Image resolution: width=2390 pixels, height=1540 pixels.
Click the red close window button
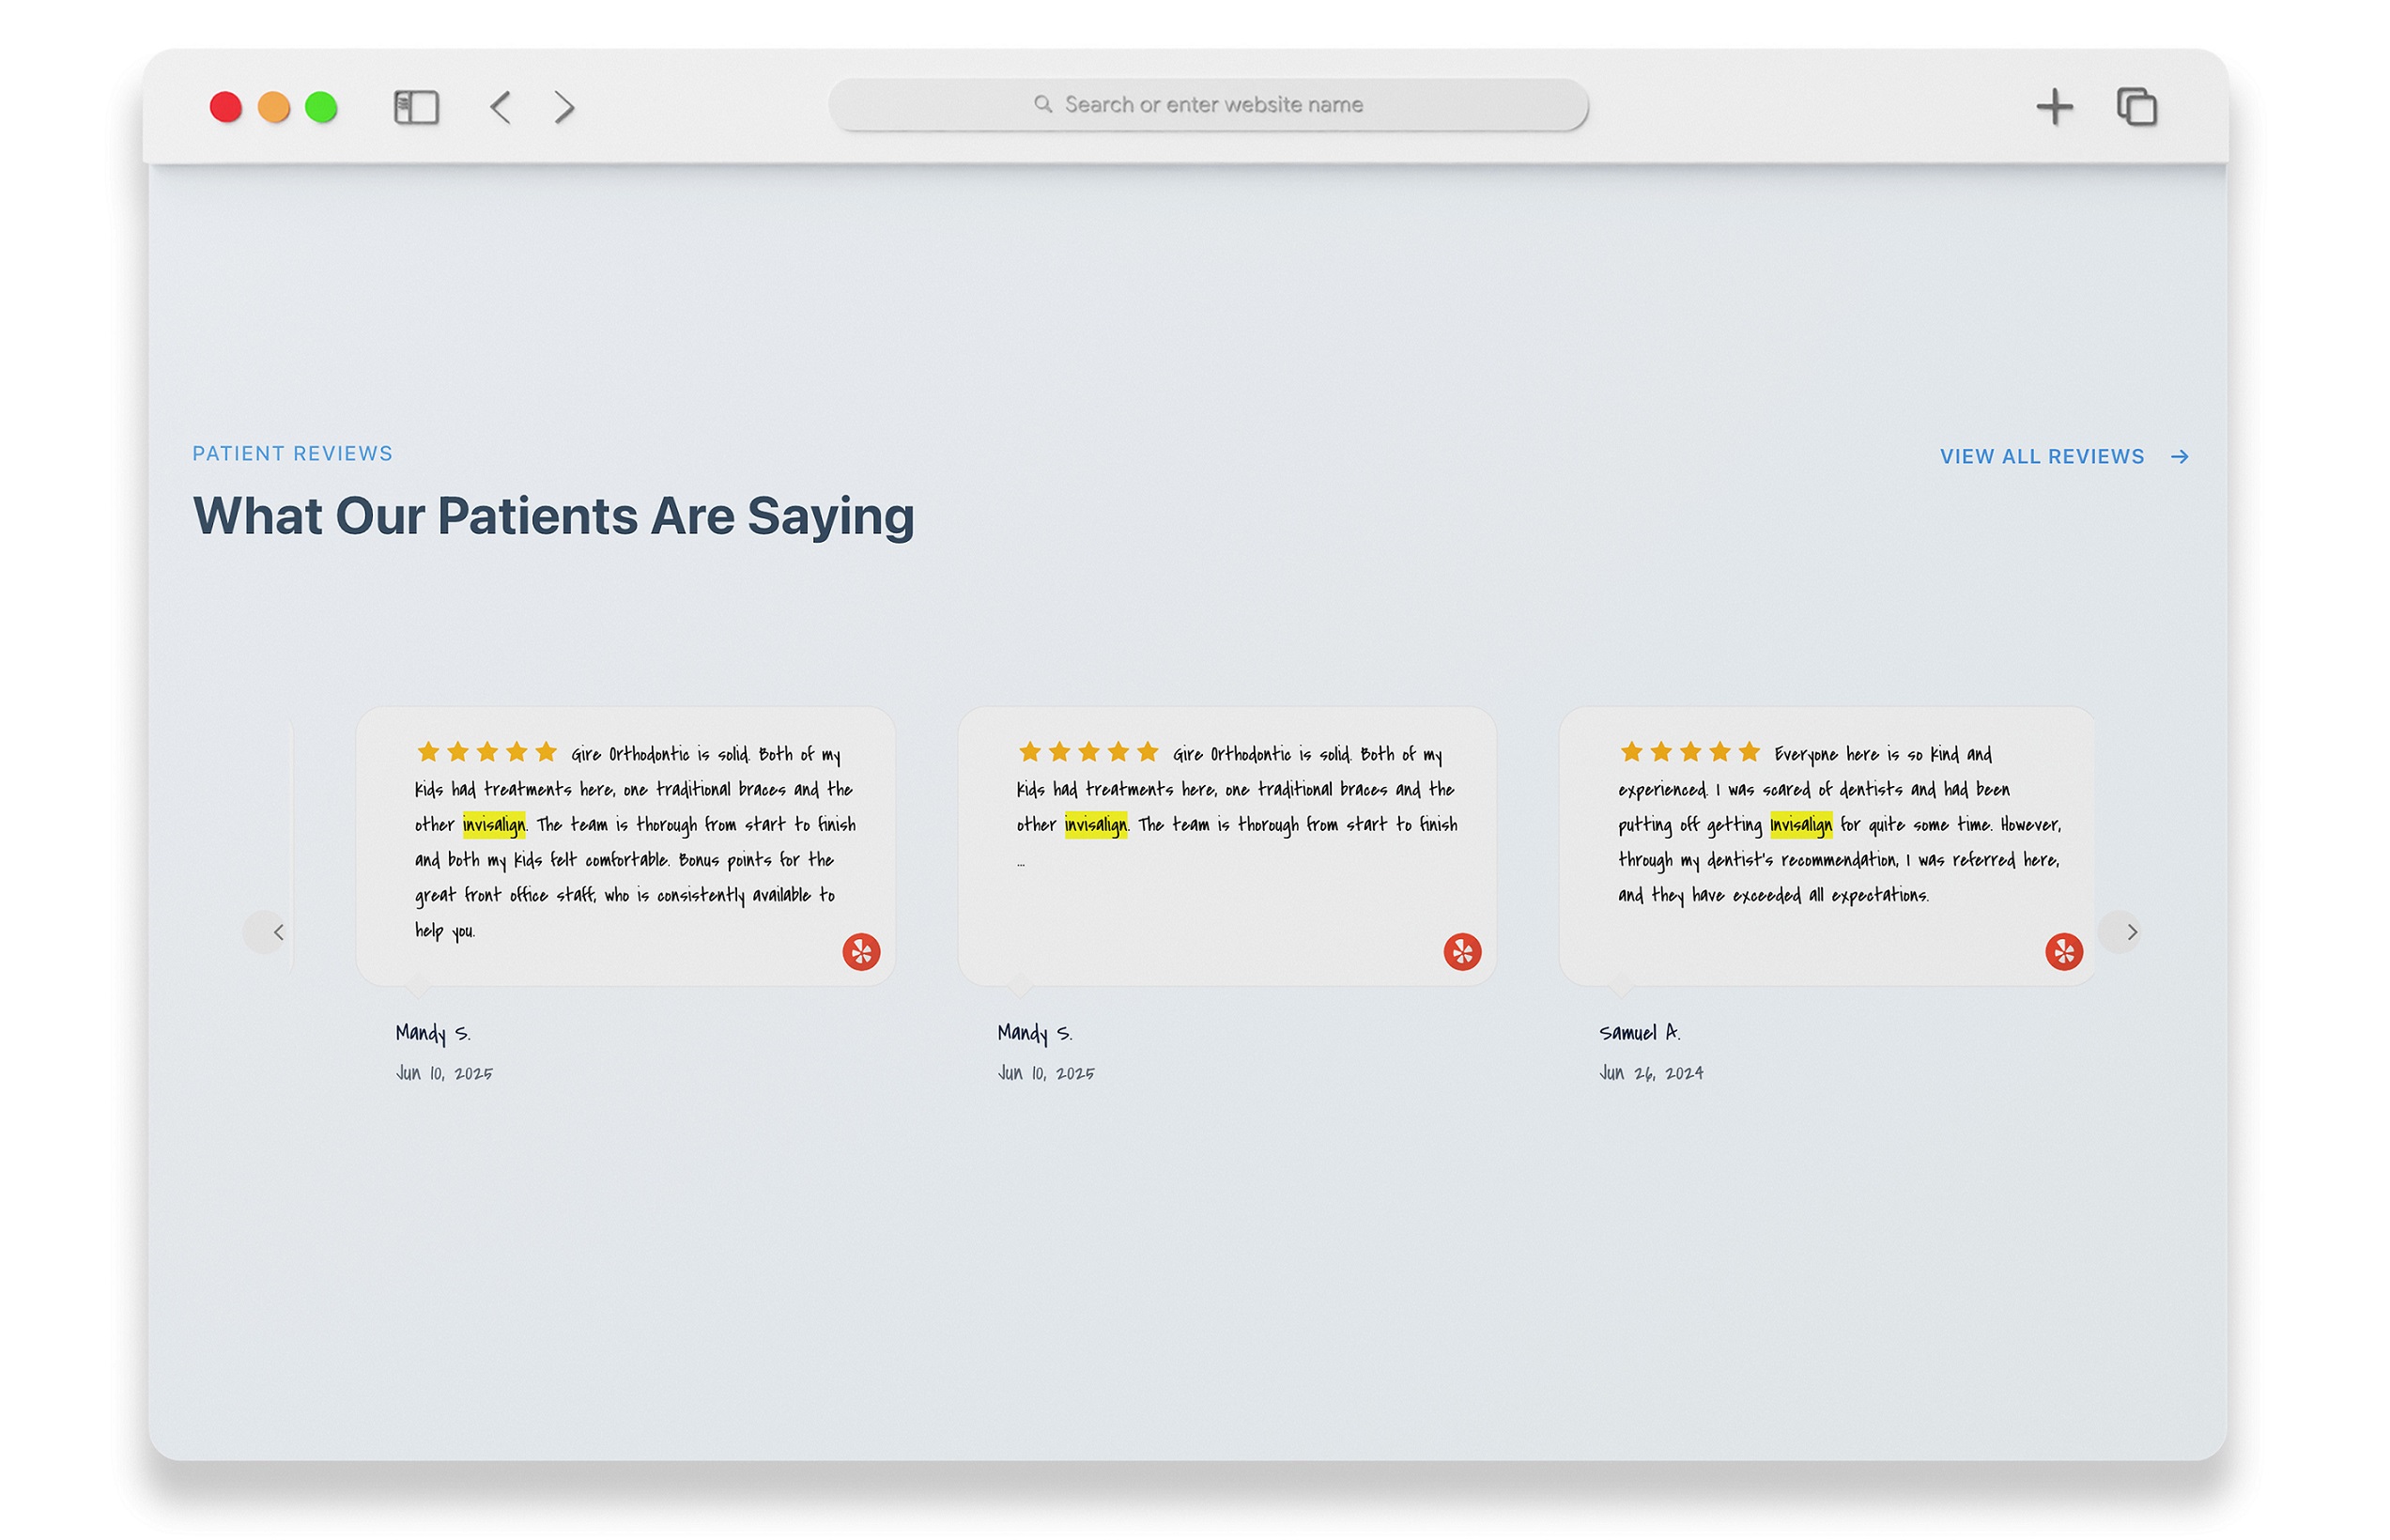(x=226, y=107)
